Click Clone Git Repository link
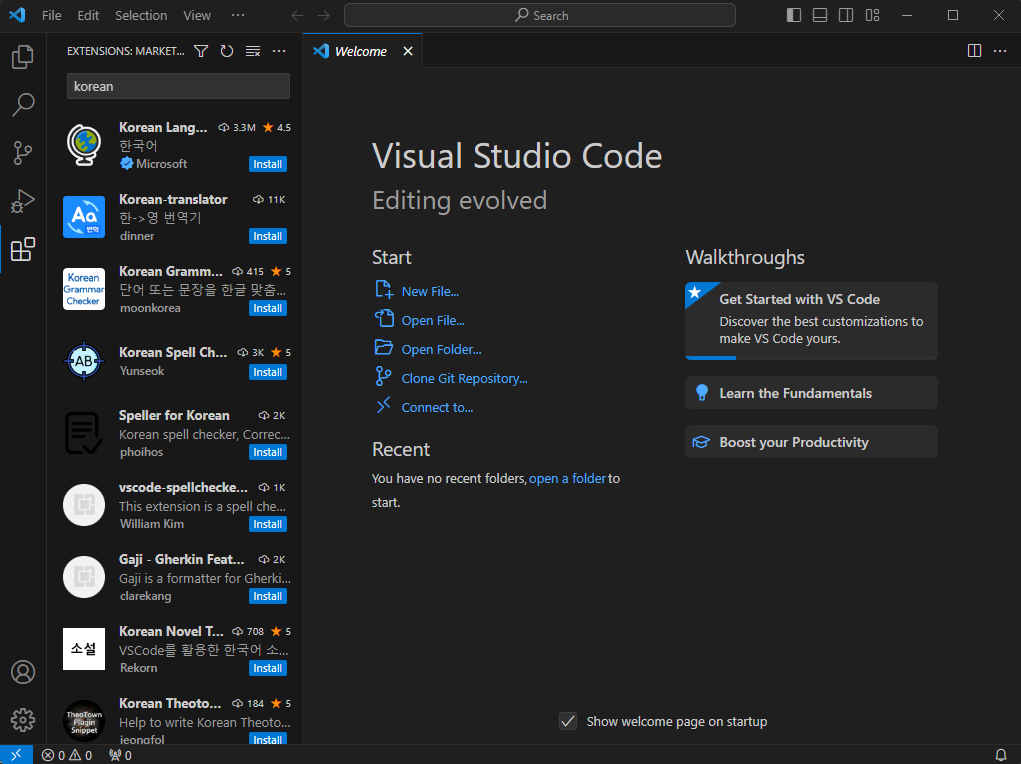Image resolution: width=1021 pixels, height=764 pixels. point(464,378)
